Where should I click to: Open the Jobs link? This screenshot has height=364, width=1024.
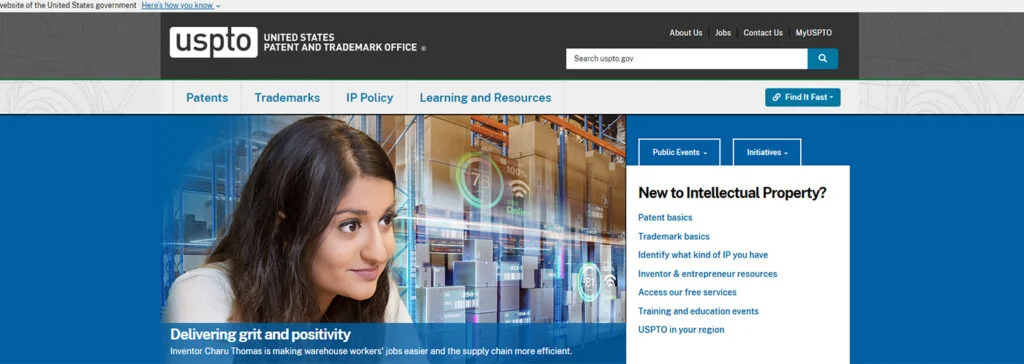(723, 33)
